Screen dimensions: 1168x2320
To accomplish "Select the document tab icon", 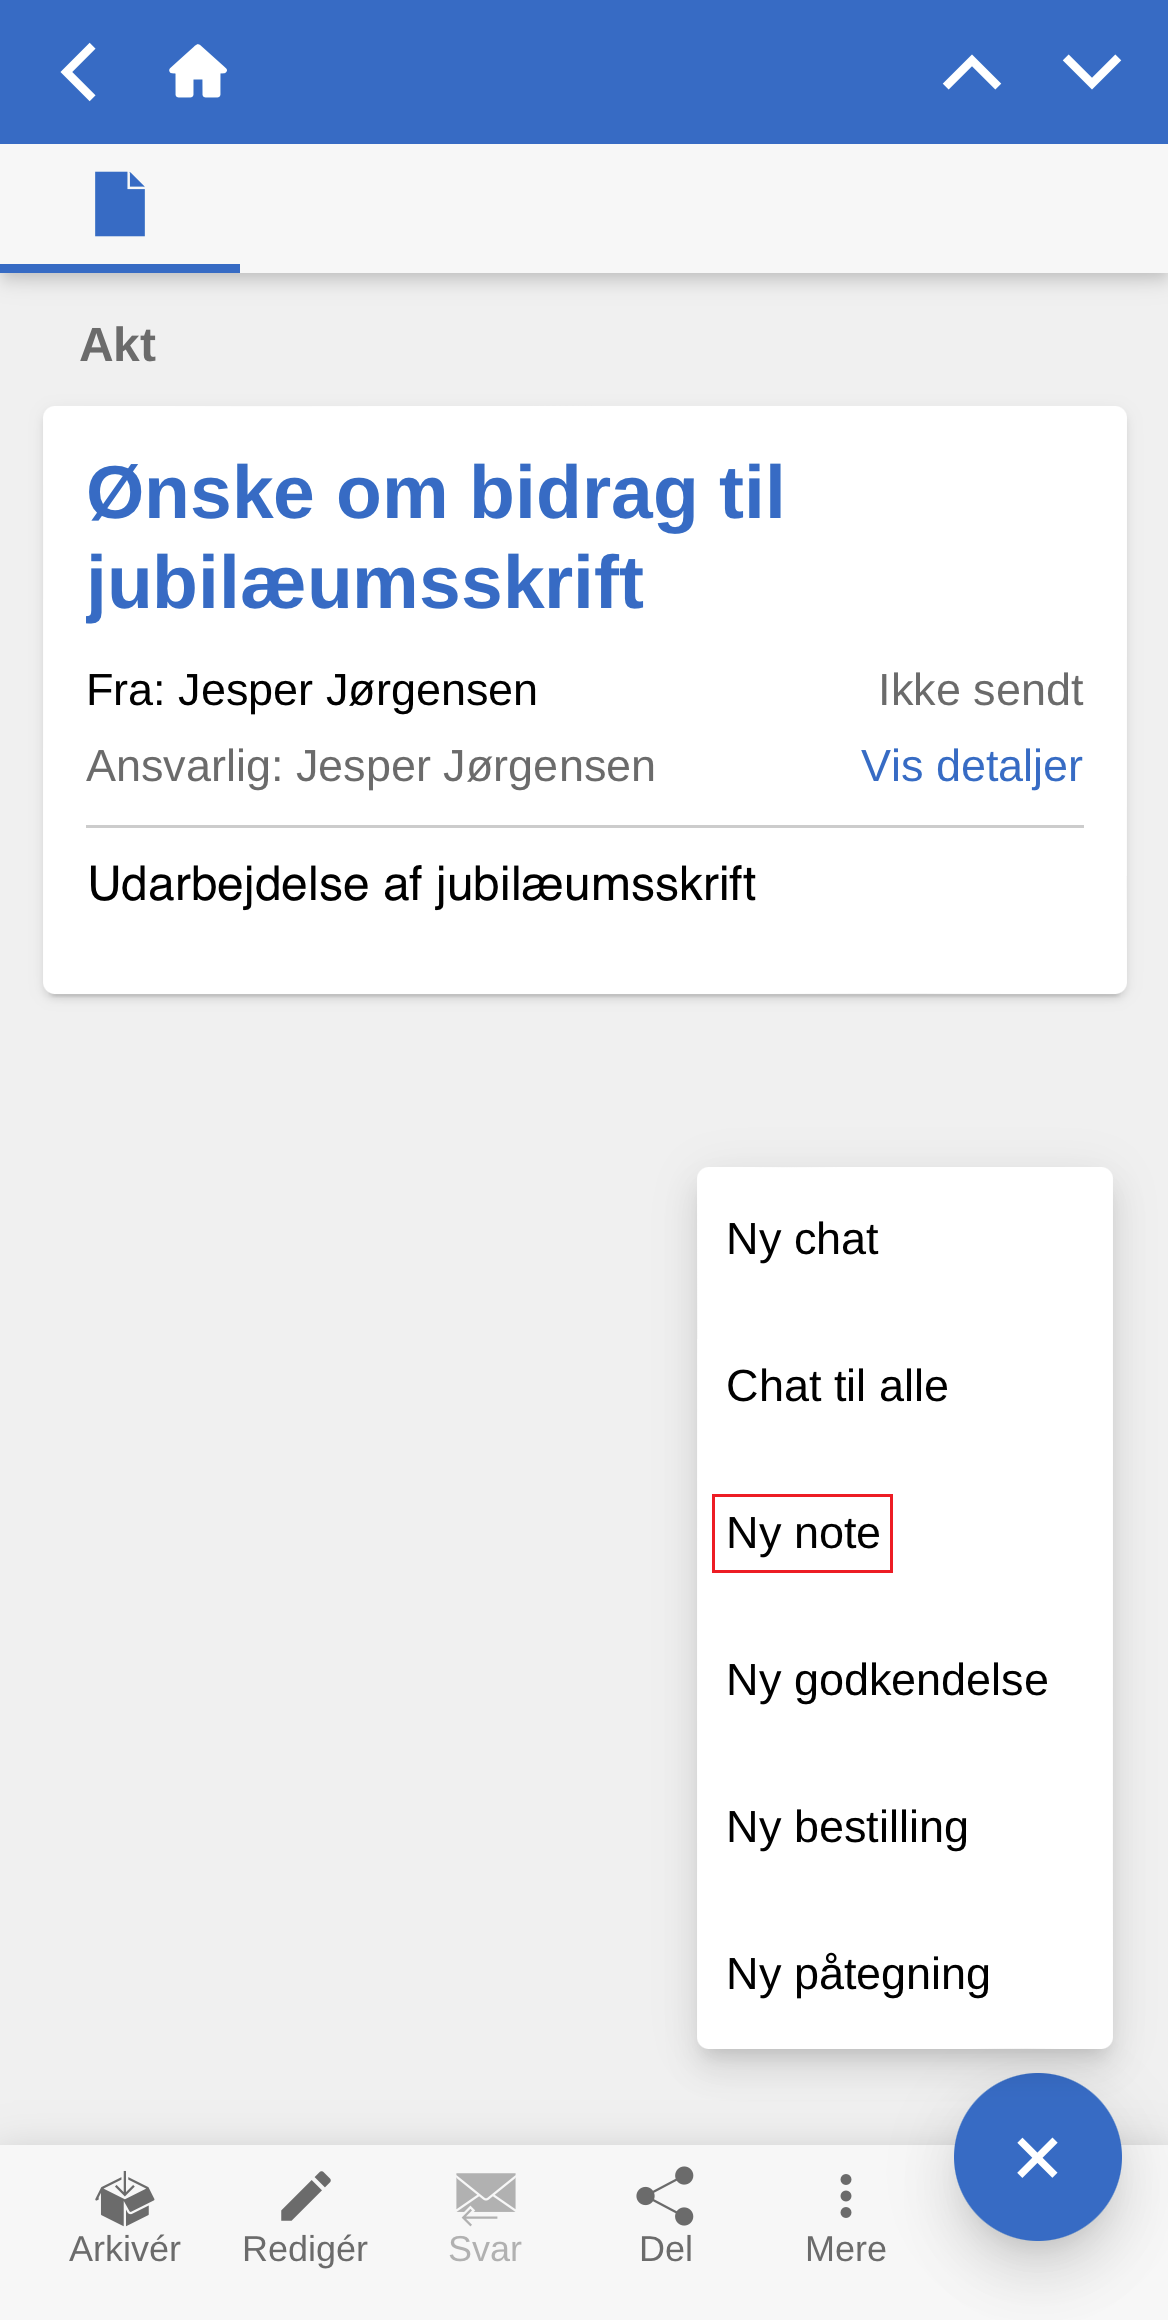I will pos(120,205).
